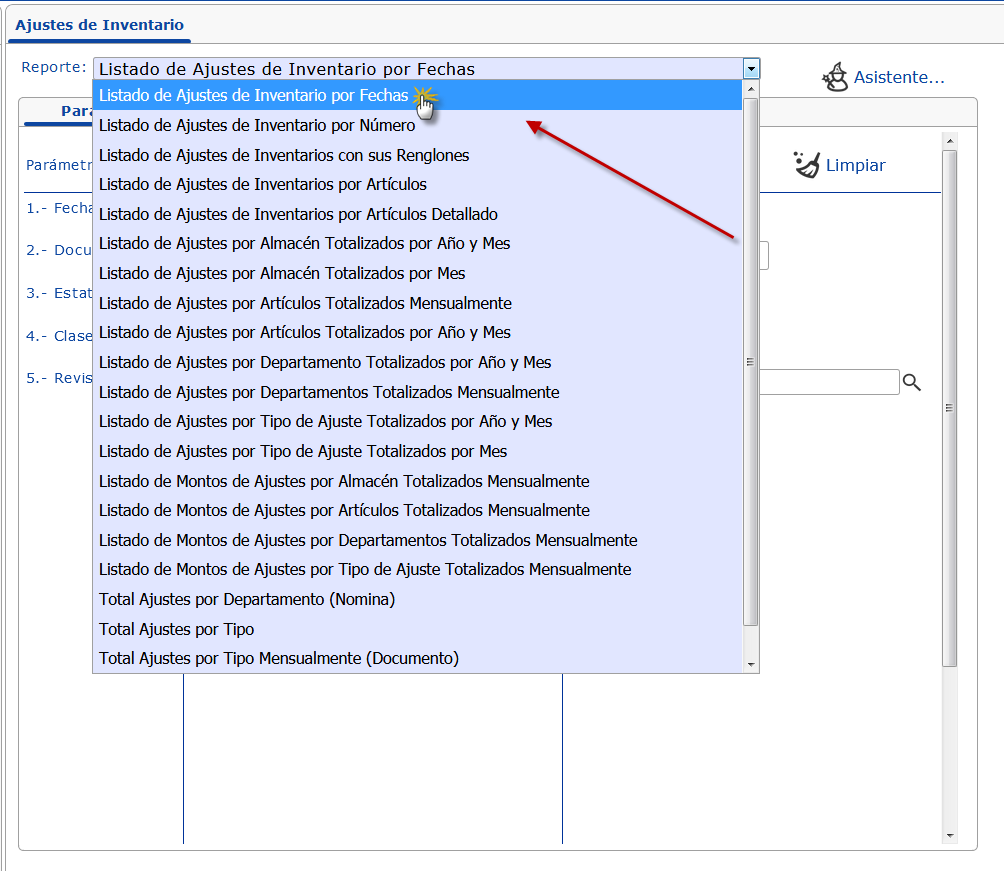Image resolution: width=1004 pixels, height=871 pixels.
Task: Pick Listado de Ajustes de Inventarios por Artículos Detallado
Action: click(417, 214)
